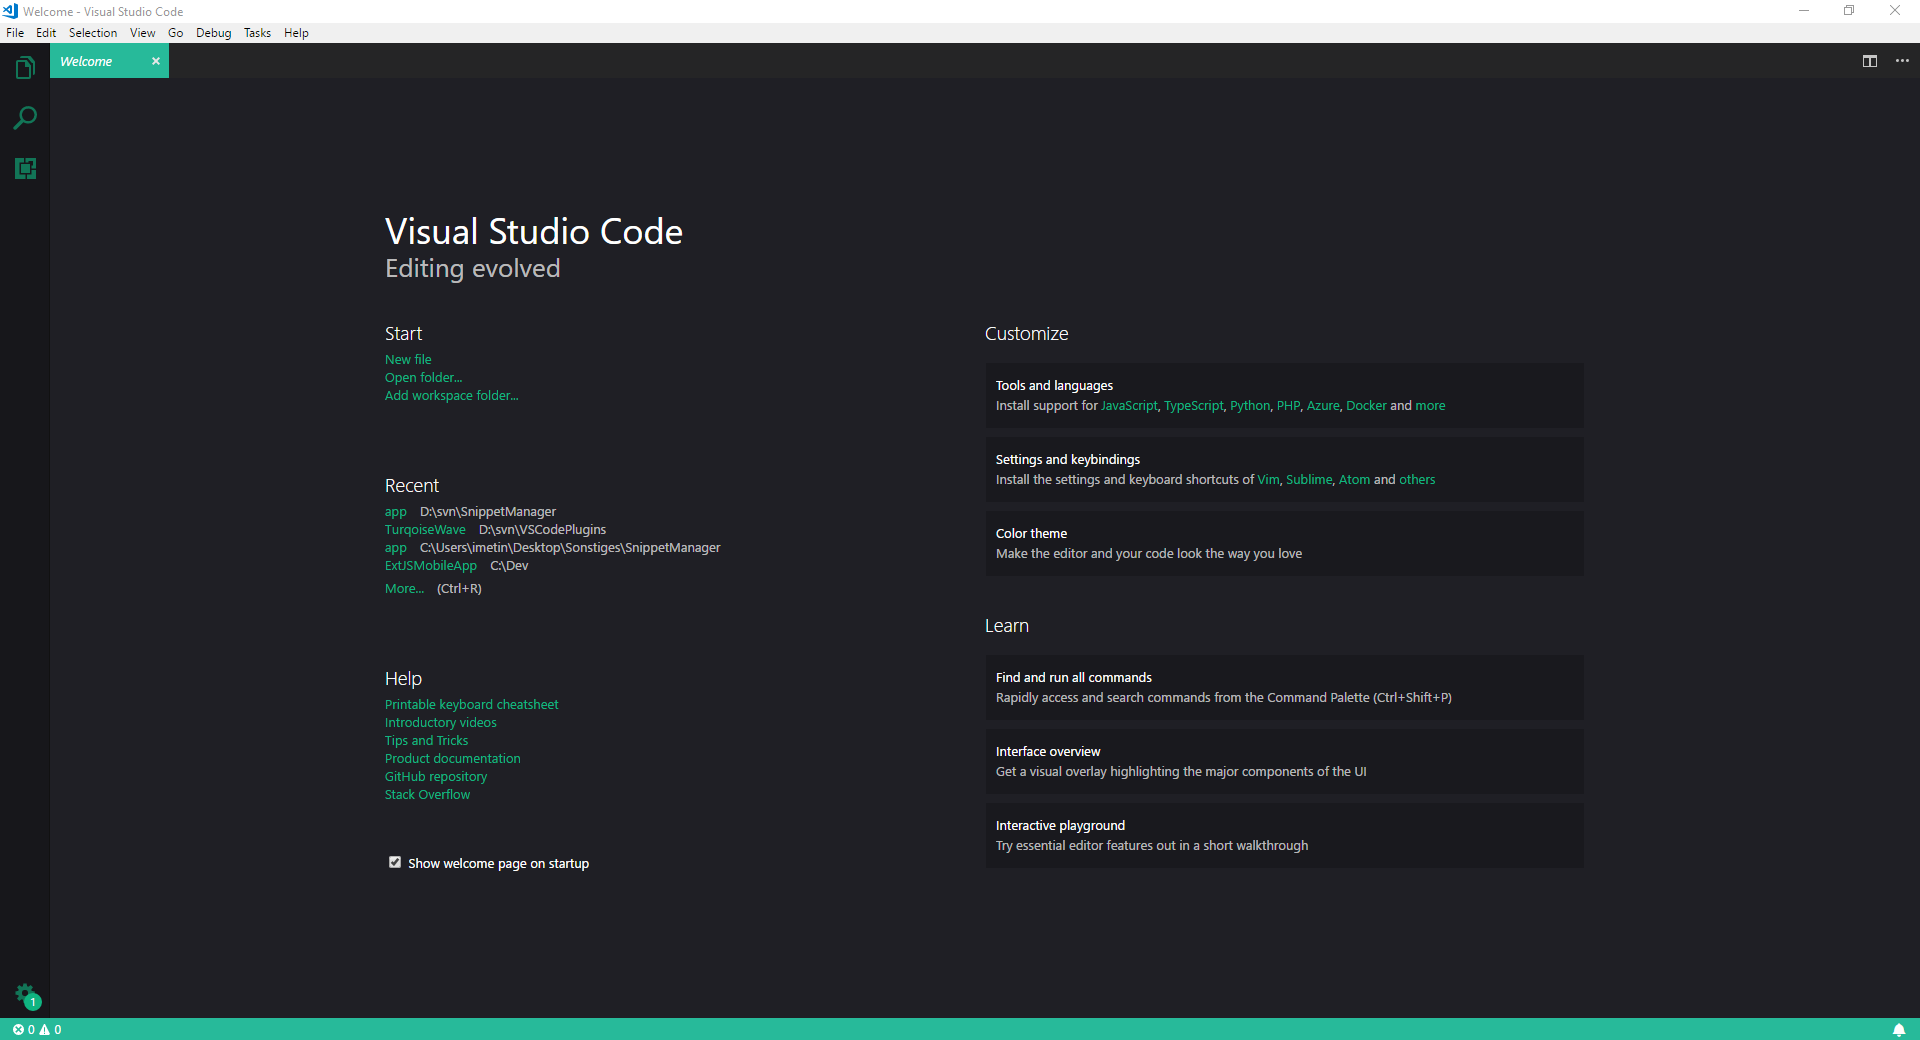
Task: Open the Extensions view in activity bar
Action: tap(25, 168)
